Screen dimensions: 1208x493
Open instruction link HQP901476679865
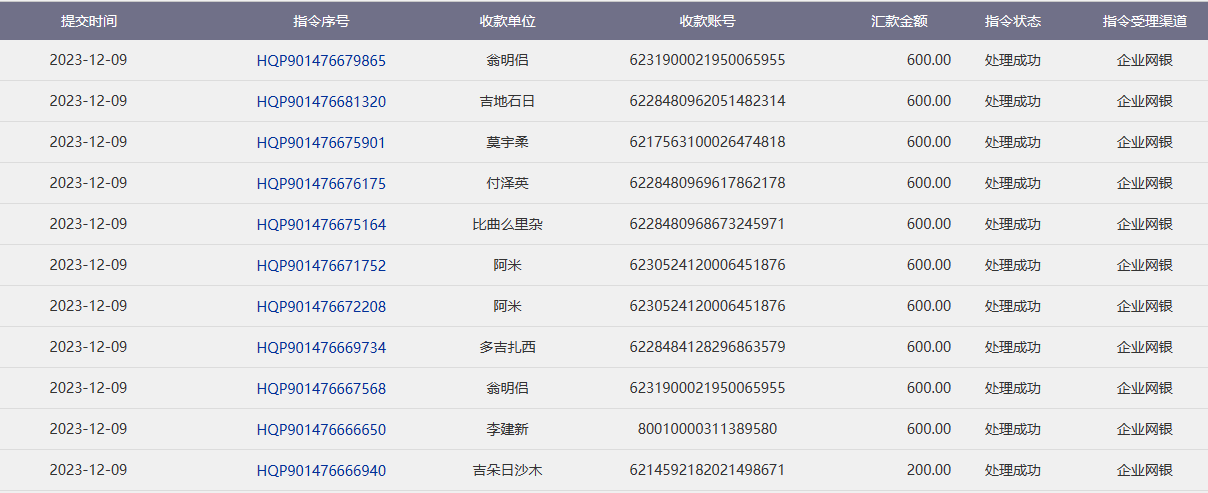(x=321, y=61)
